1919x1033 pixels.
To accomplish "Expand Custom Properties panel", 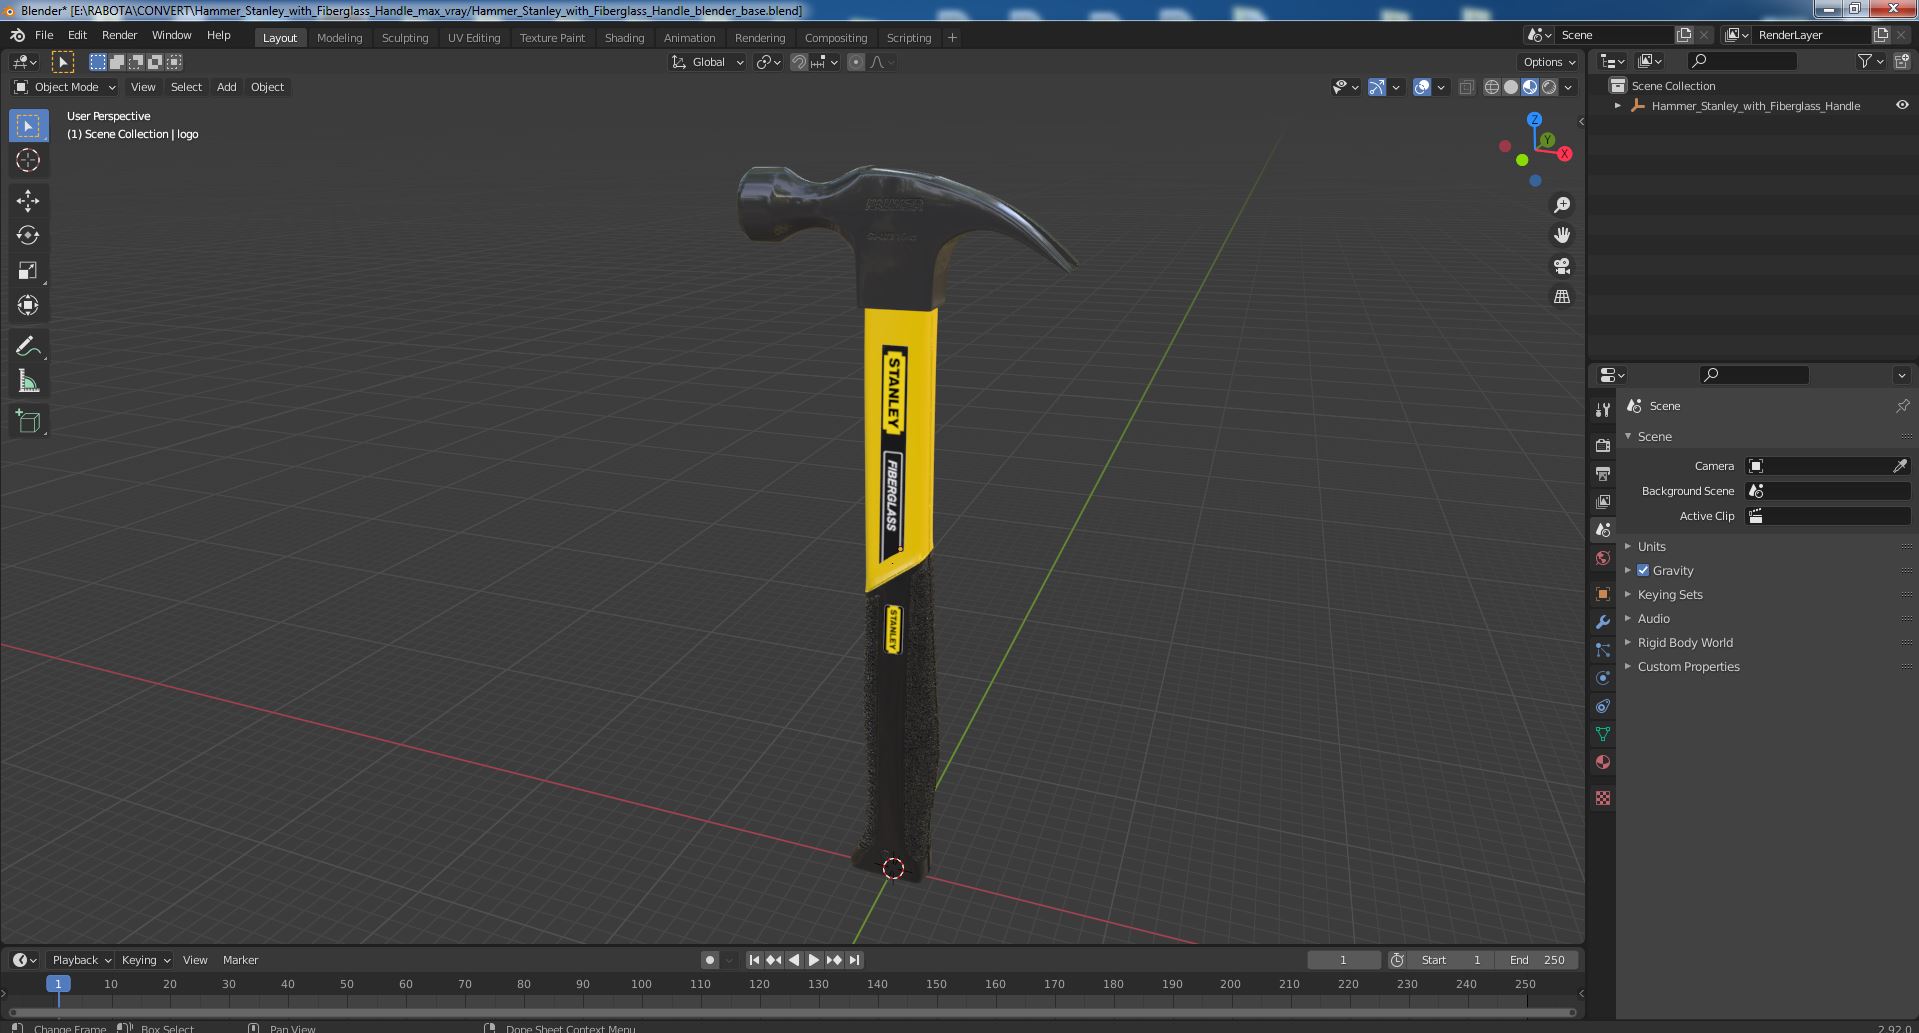I will coord(1688,666).
